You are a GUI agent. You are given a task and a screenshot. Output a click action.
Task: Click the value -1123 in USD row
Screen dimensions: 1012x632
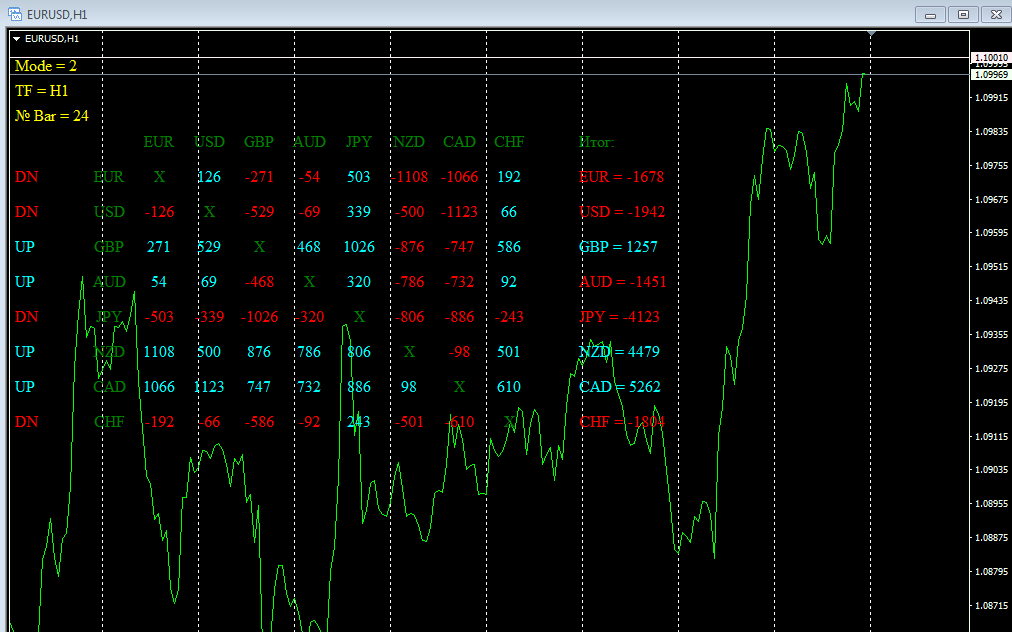pyautogui.click(x=459, y=212)
